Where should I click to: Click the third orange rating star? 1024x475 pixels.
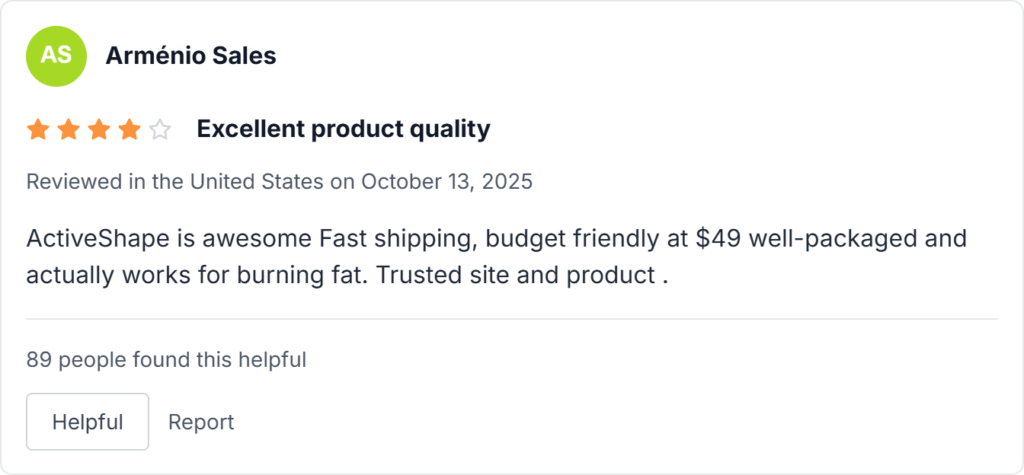pos(99,129)
